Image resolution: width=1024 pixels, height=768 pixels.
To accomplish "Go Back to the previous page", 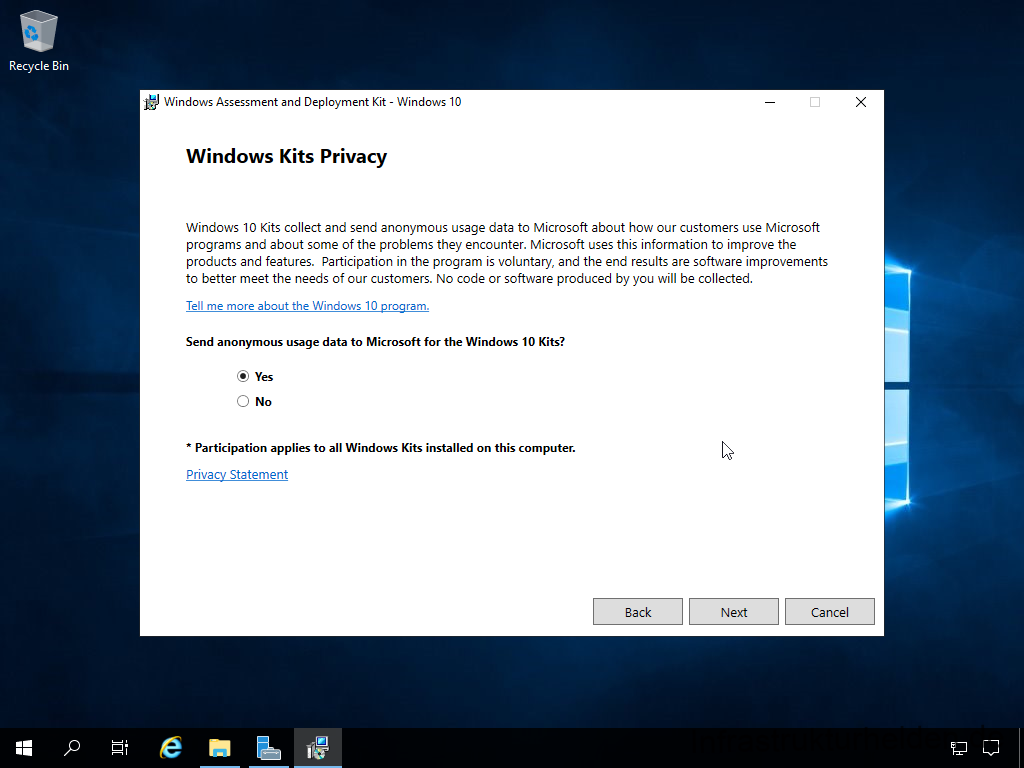I will tap(637, 612).
